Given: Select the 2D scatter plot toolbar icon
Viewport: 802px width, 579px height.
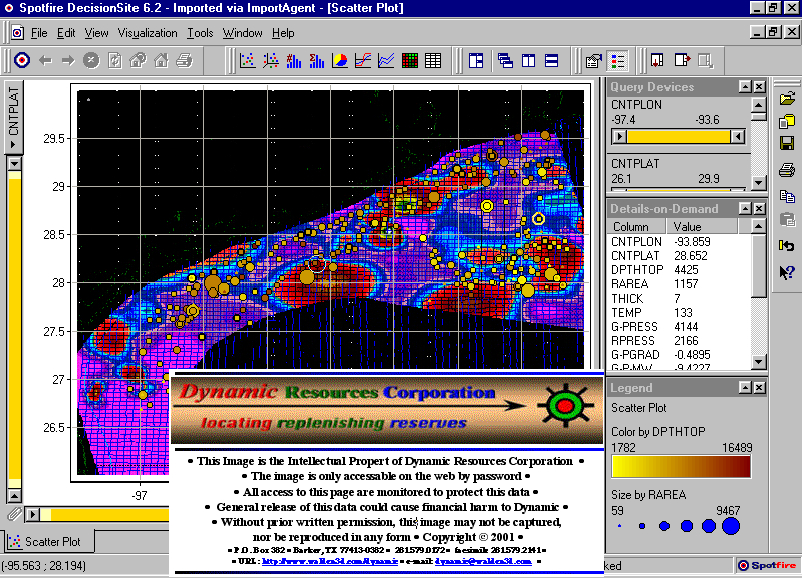Looking at the screenshot, I should pyautogui.click(x=247, y=61).
